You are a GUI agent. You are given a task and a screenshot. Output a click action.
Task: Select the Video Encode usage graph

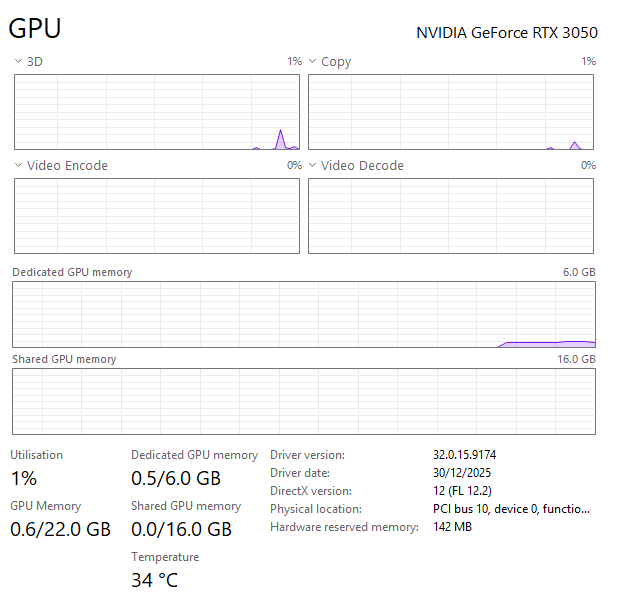(x=157, y=216)
